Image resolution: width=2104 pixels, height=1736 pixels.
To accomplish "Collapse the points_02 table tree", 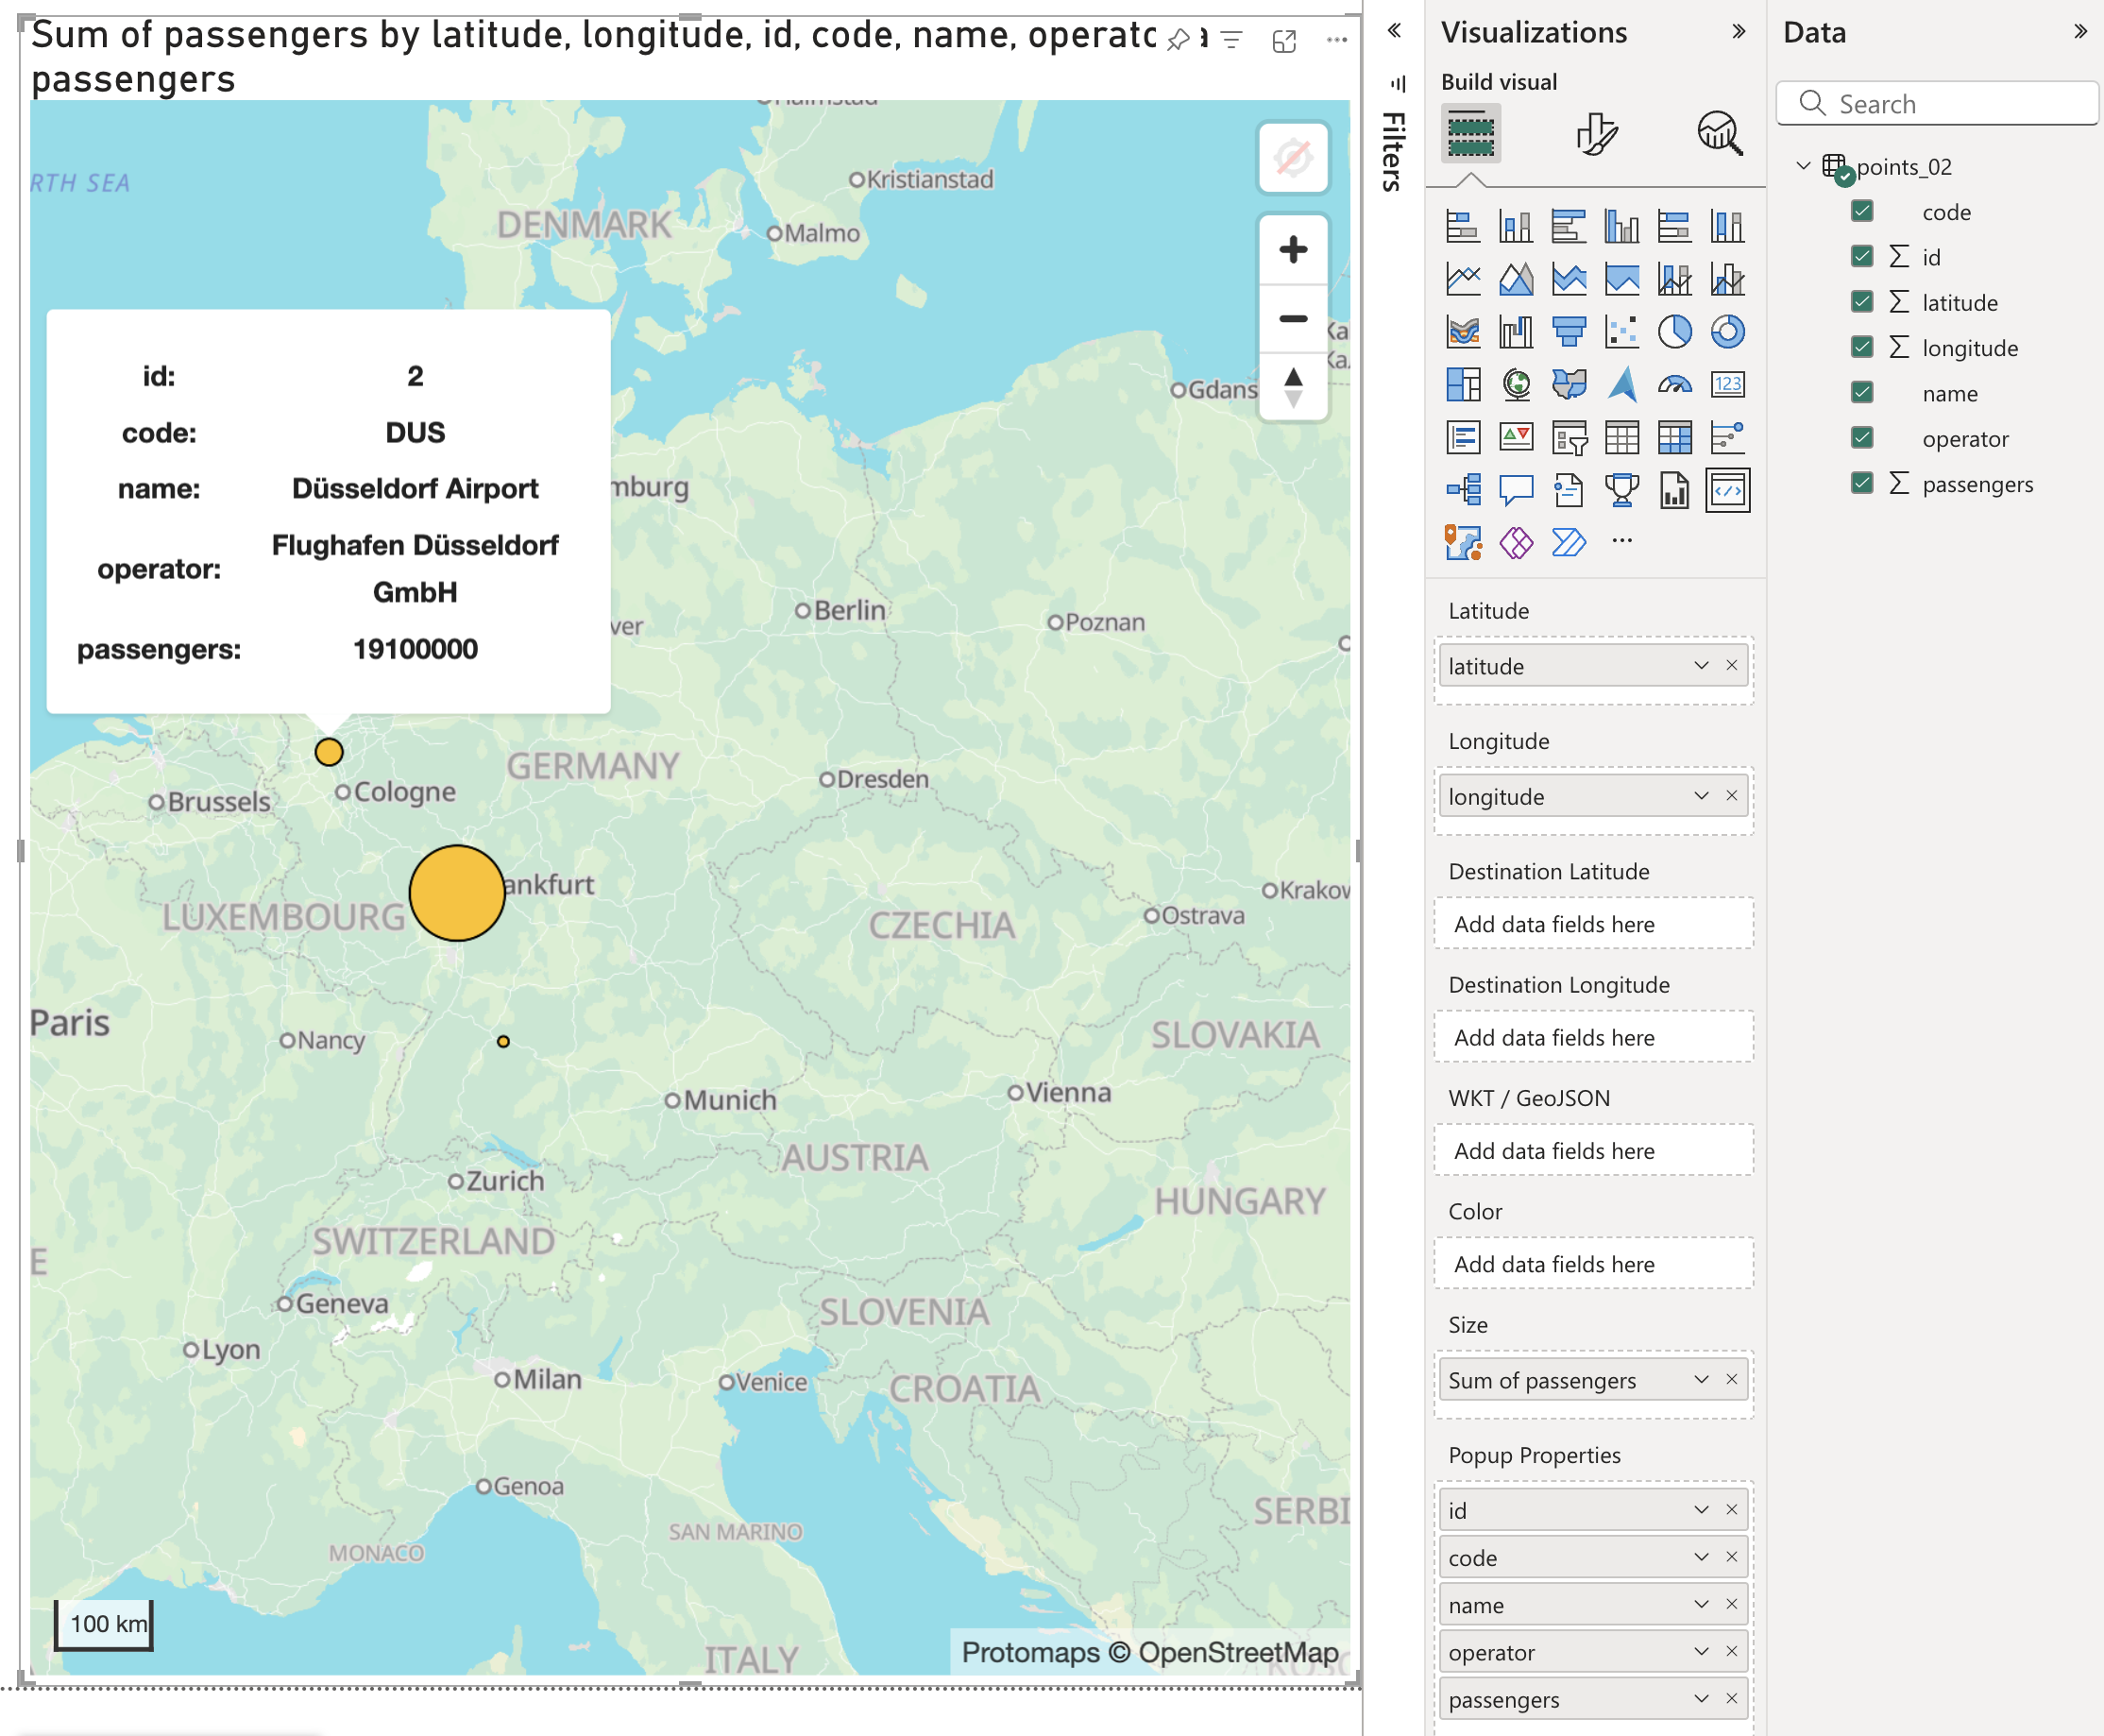I will [1803, 166].
